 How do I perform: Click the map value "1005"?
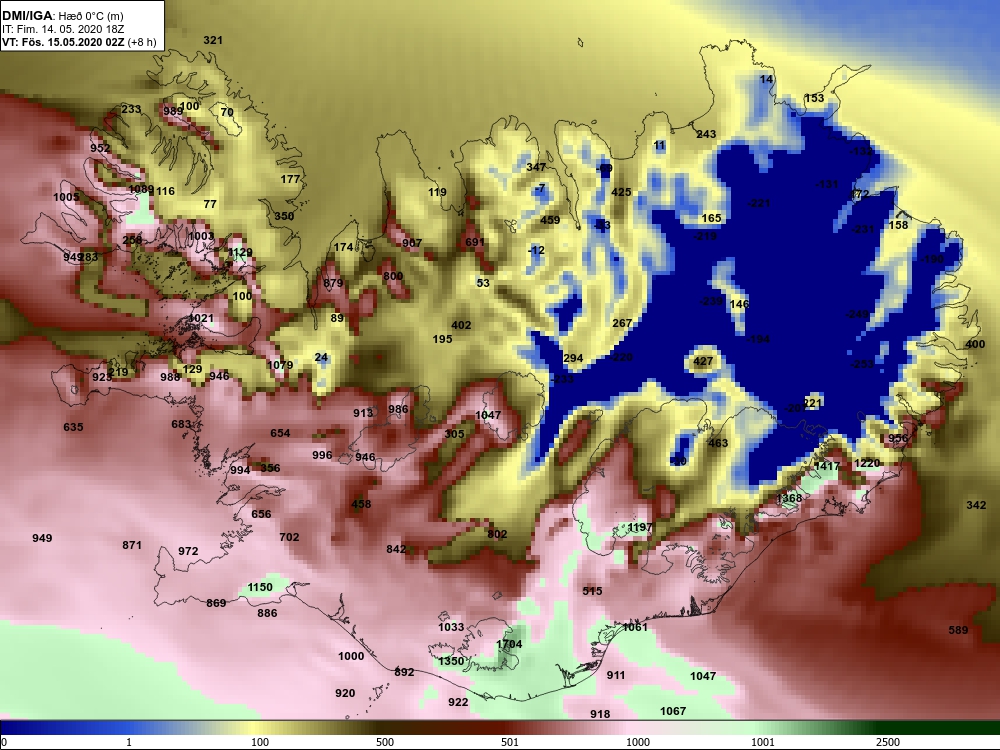point(66,197)
